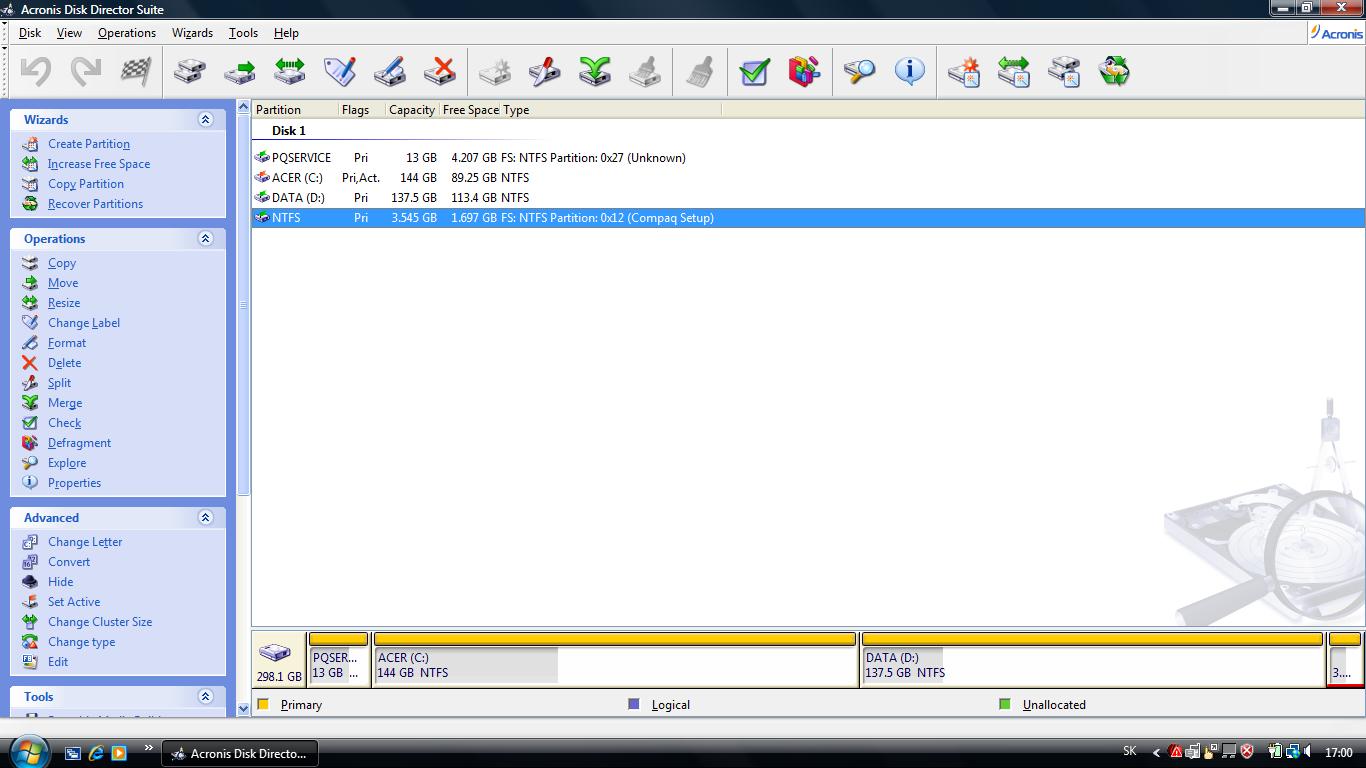Click the Undo arrow in the toolbar
1366x768 pixels.
click(x=36, y=71)
